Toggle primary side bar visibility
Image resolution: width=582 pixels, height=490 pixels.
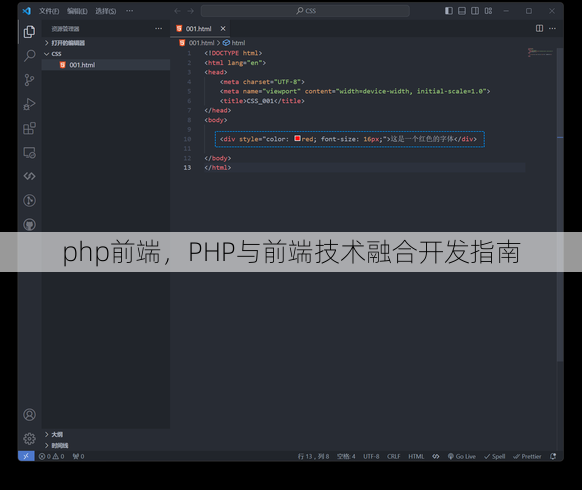[449, 11]
